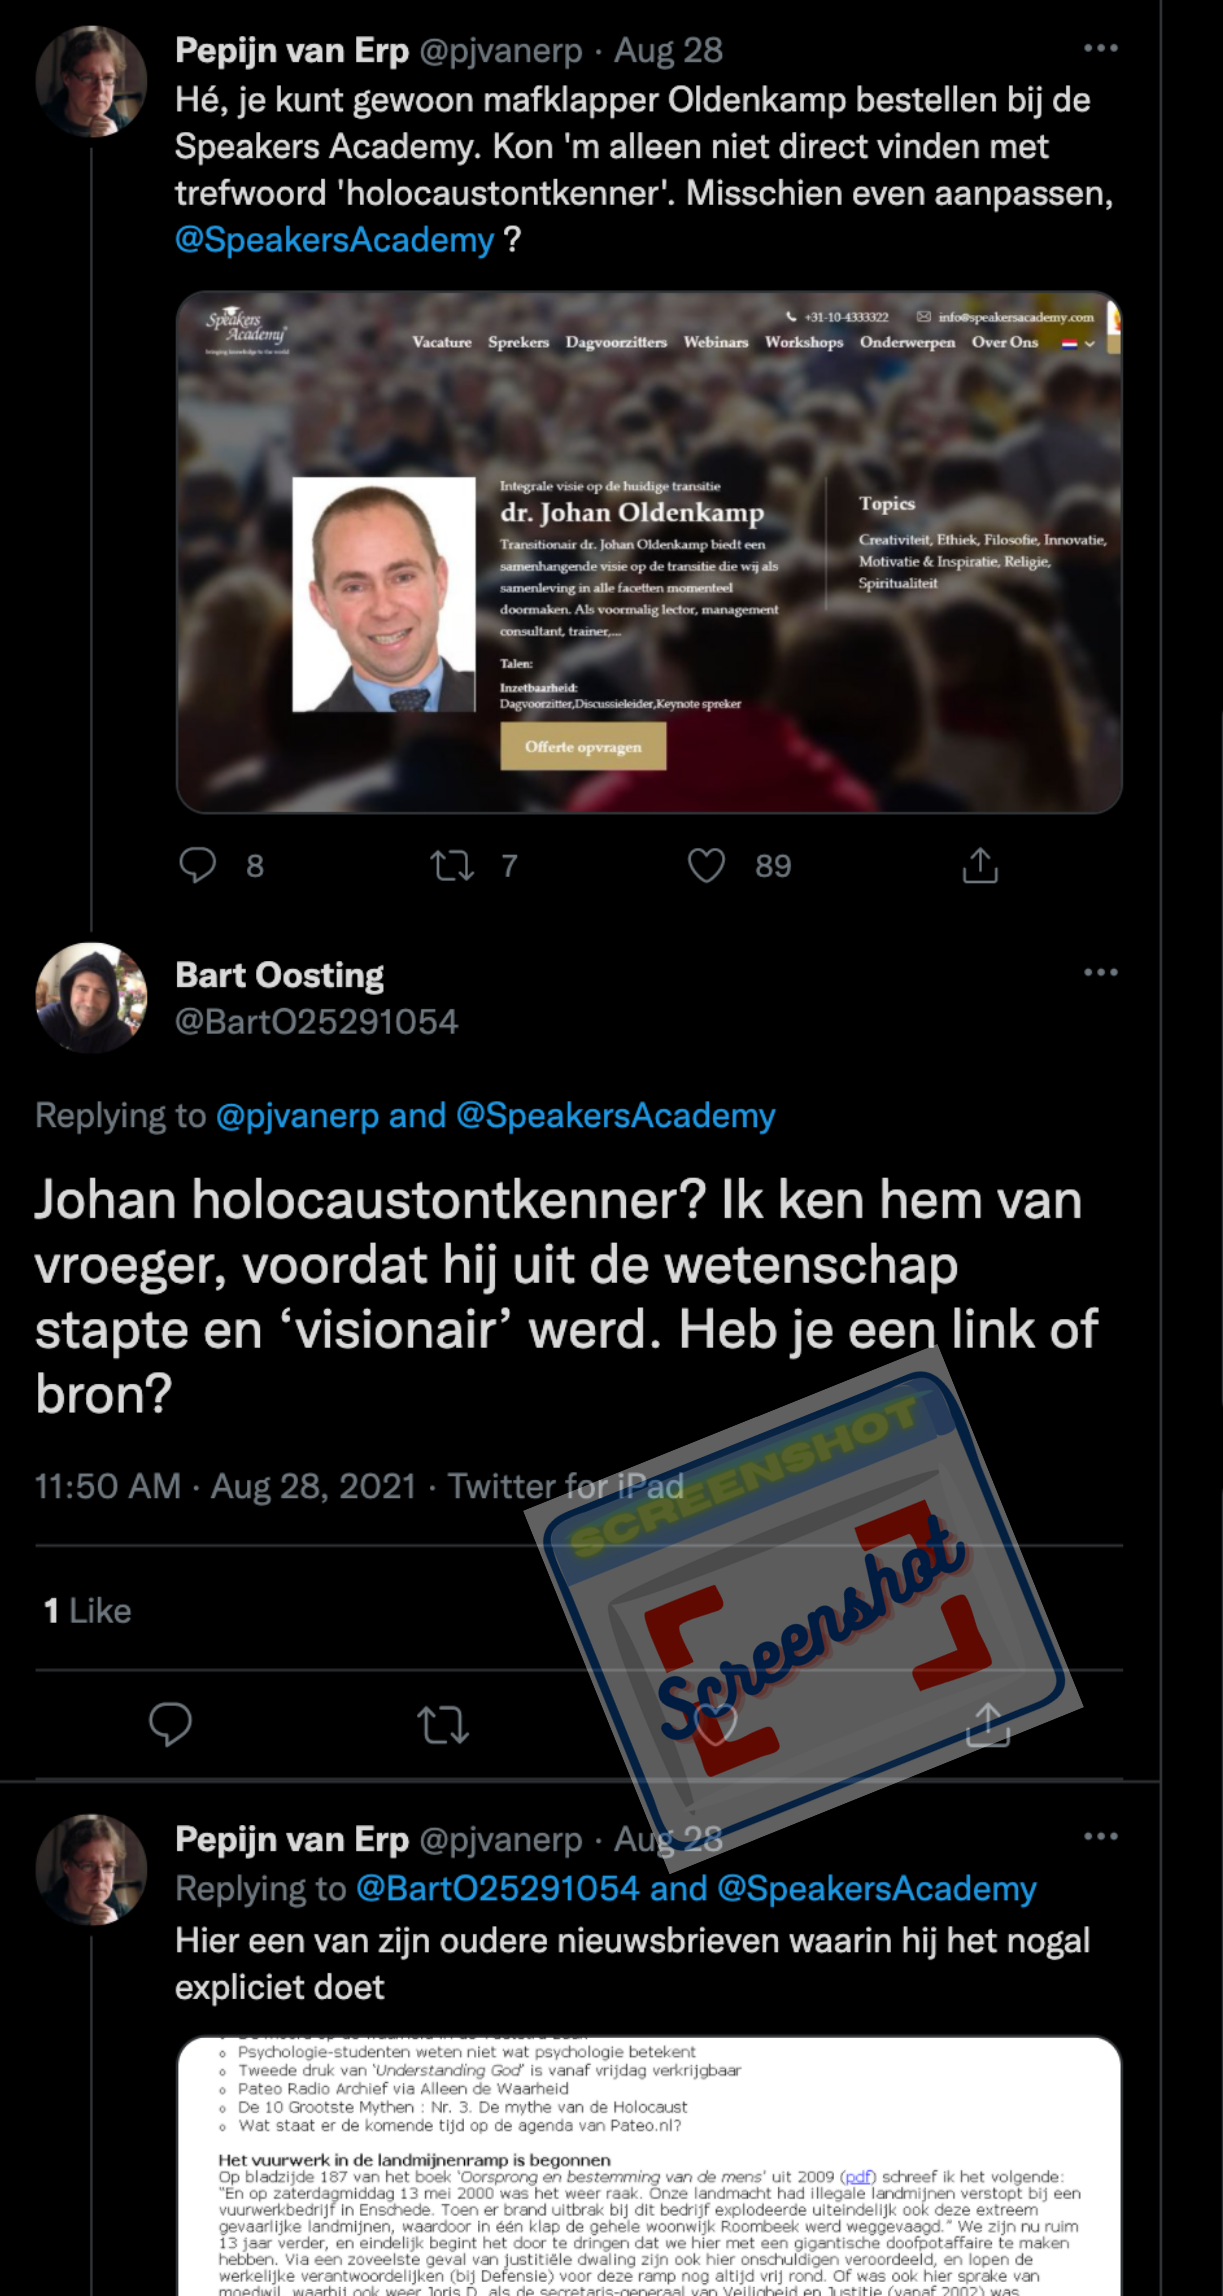Share the first tweet via share icon
Viewport: 1223px width, 2296px height.
click(980, 865)
